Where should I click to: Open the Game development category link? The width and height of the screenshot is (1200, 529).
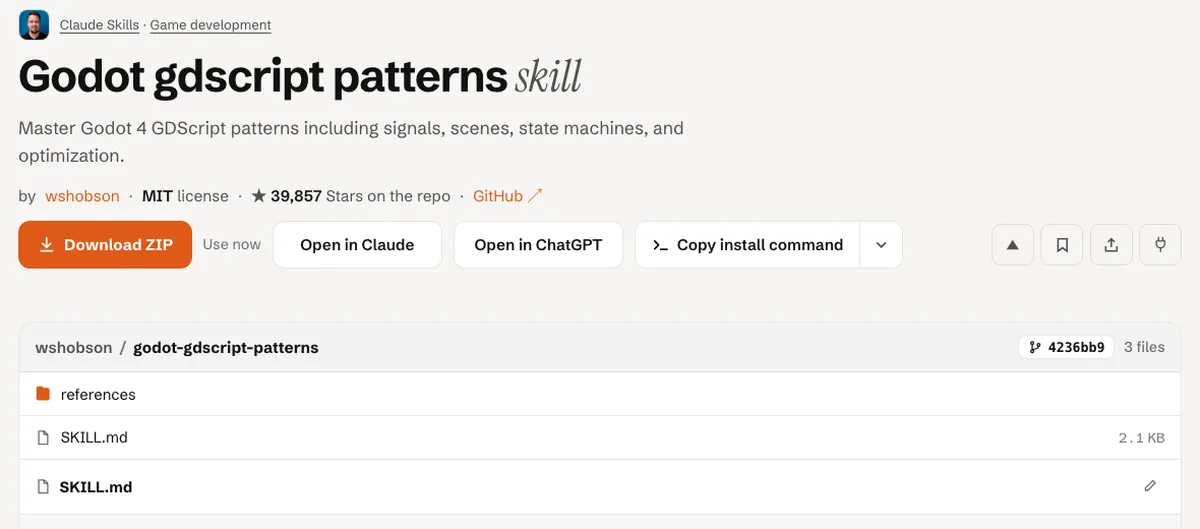click(210, 25)
